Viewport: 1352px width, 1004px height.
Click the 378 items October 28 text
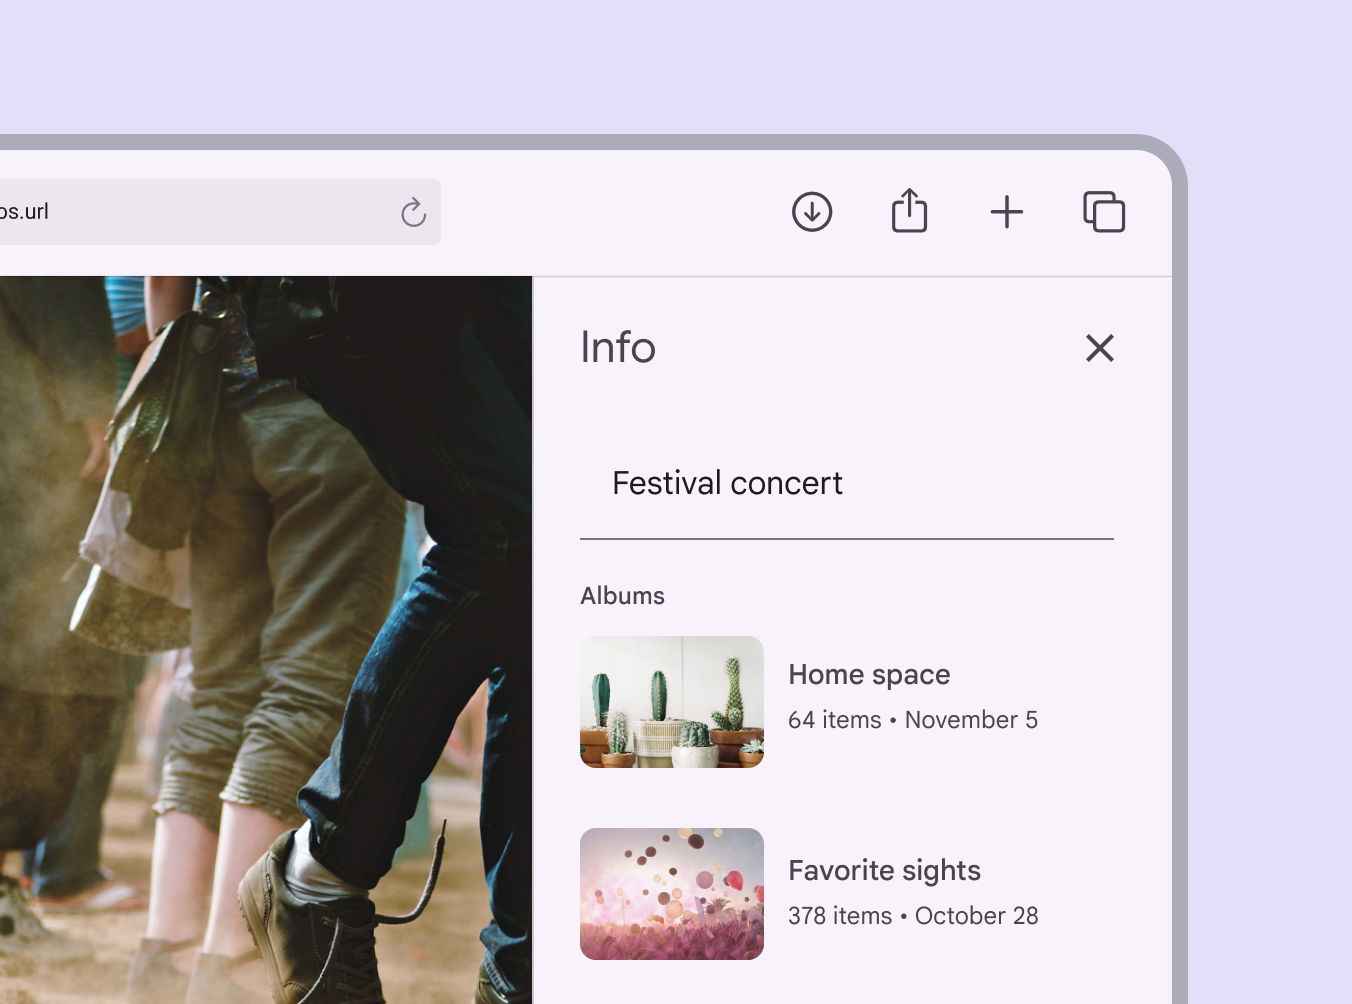click(x=912, y=916)
